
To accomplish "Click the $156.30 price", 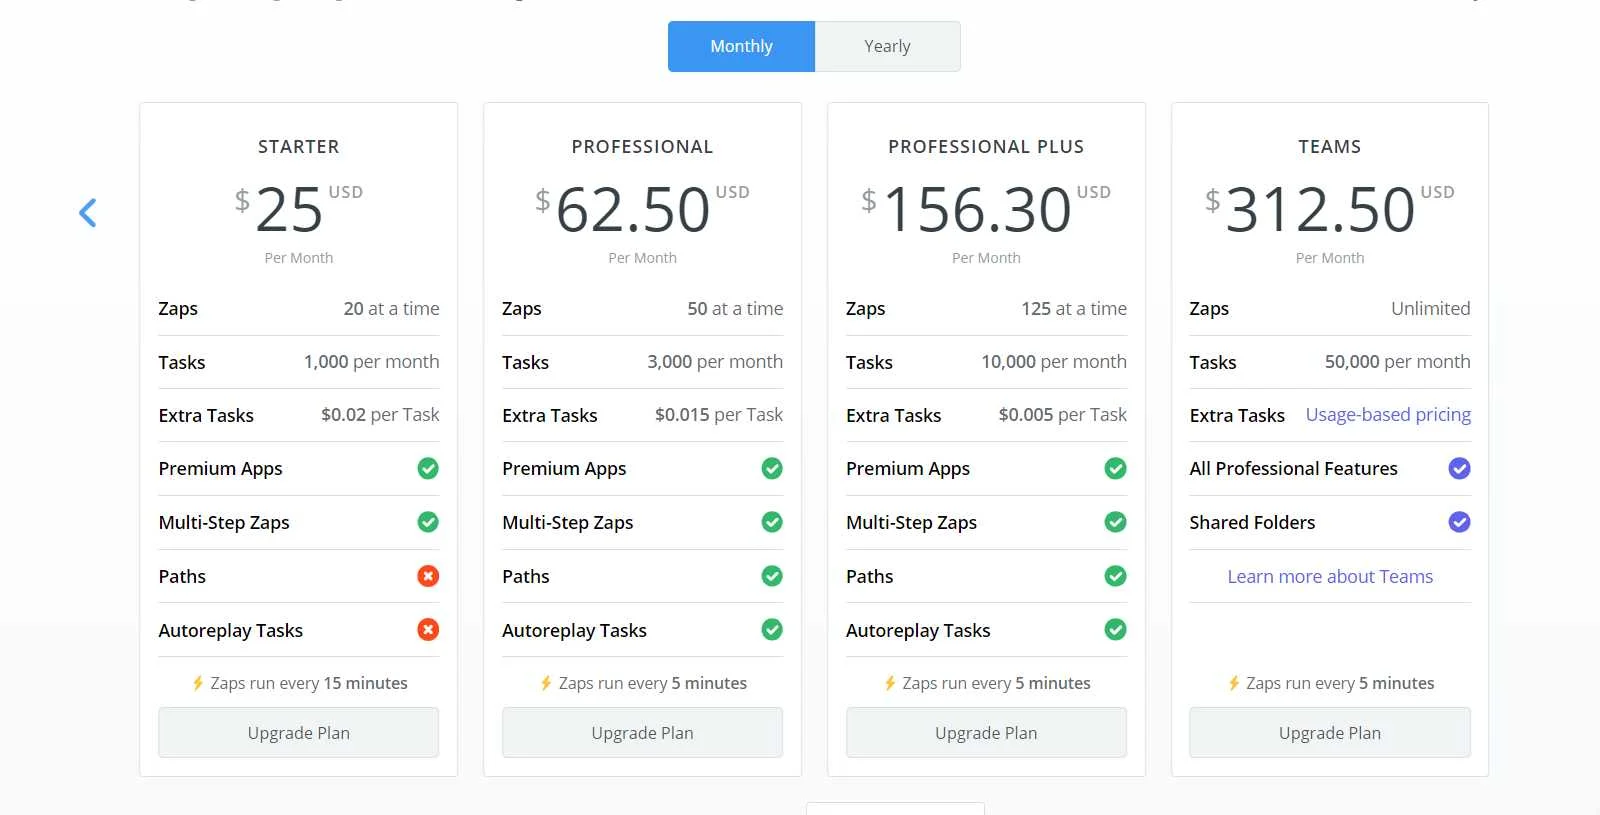I will coord(986,210).
